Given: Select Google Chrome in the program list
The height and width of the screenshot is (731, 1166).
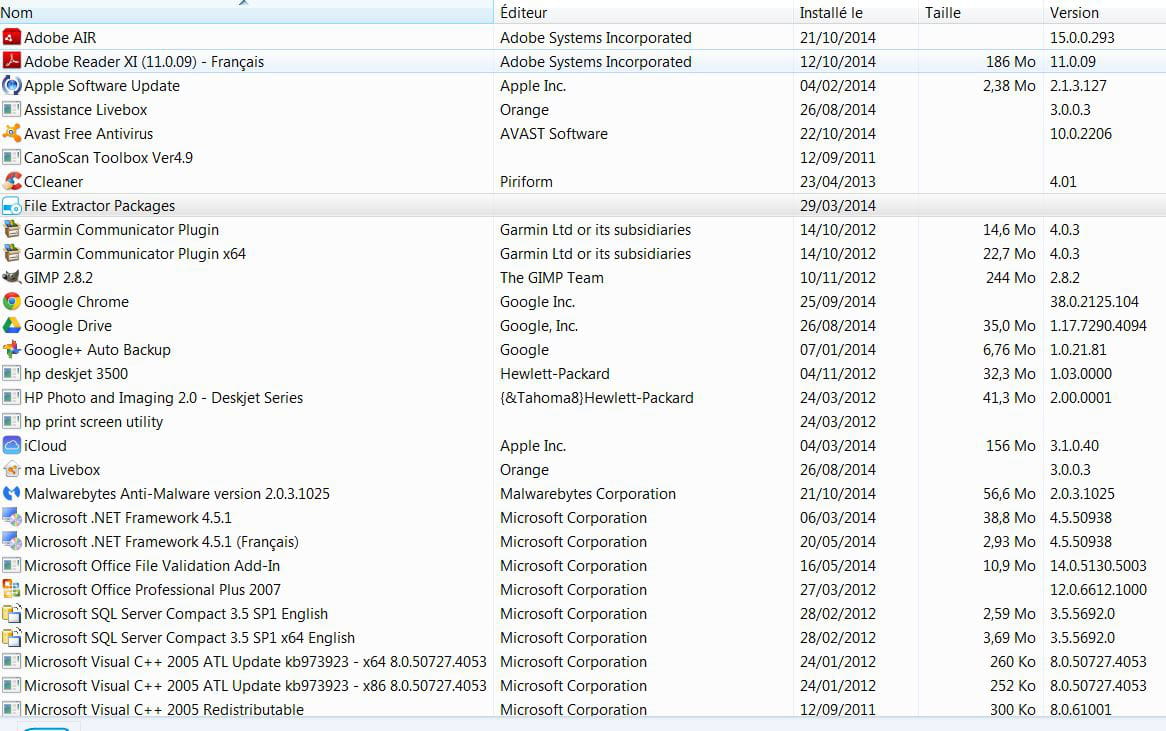Looking at the screenshot, I should [x=77, y=302].
